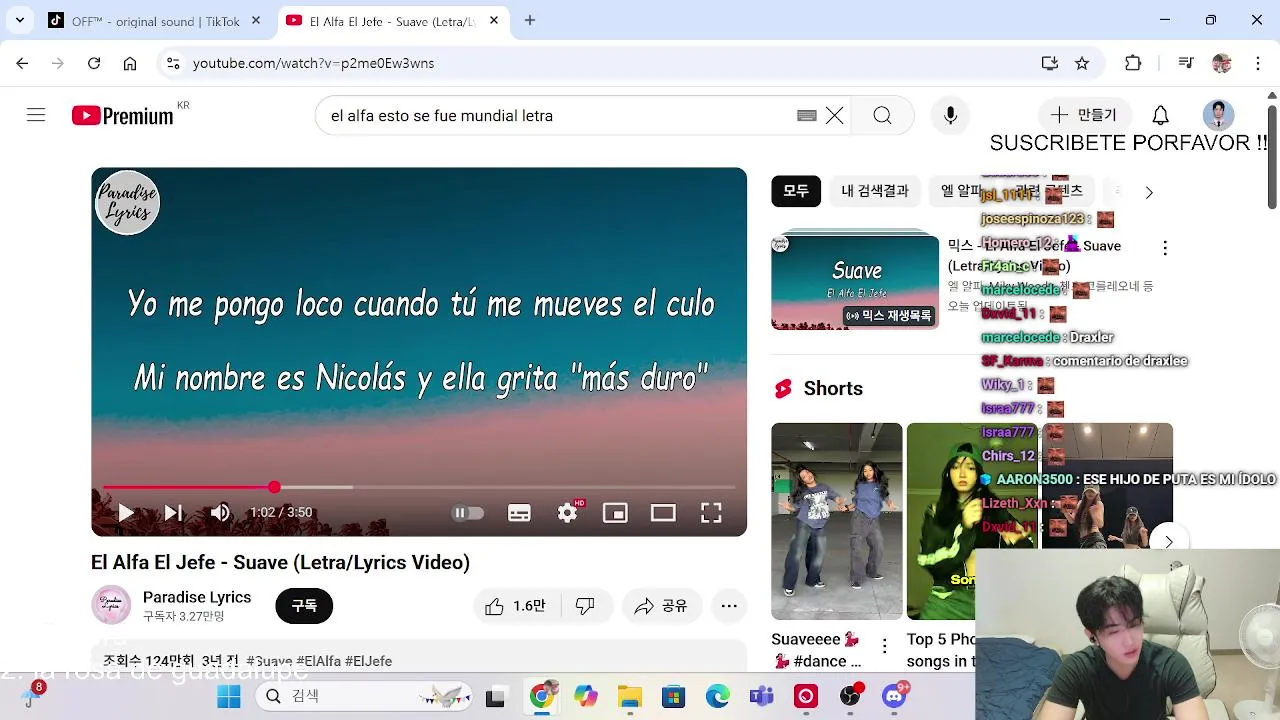
Task: Switch to miniplayer mode
Action: tap(615, 513)
